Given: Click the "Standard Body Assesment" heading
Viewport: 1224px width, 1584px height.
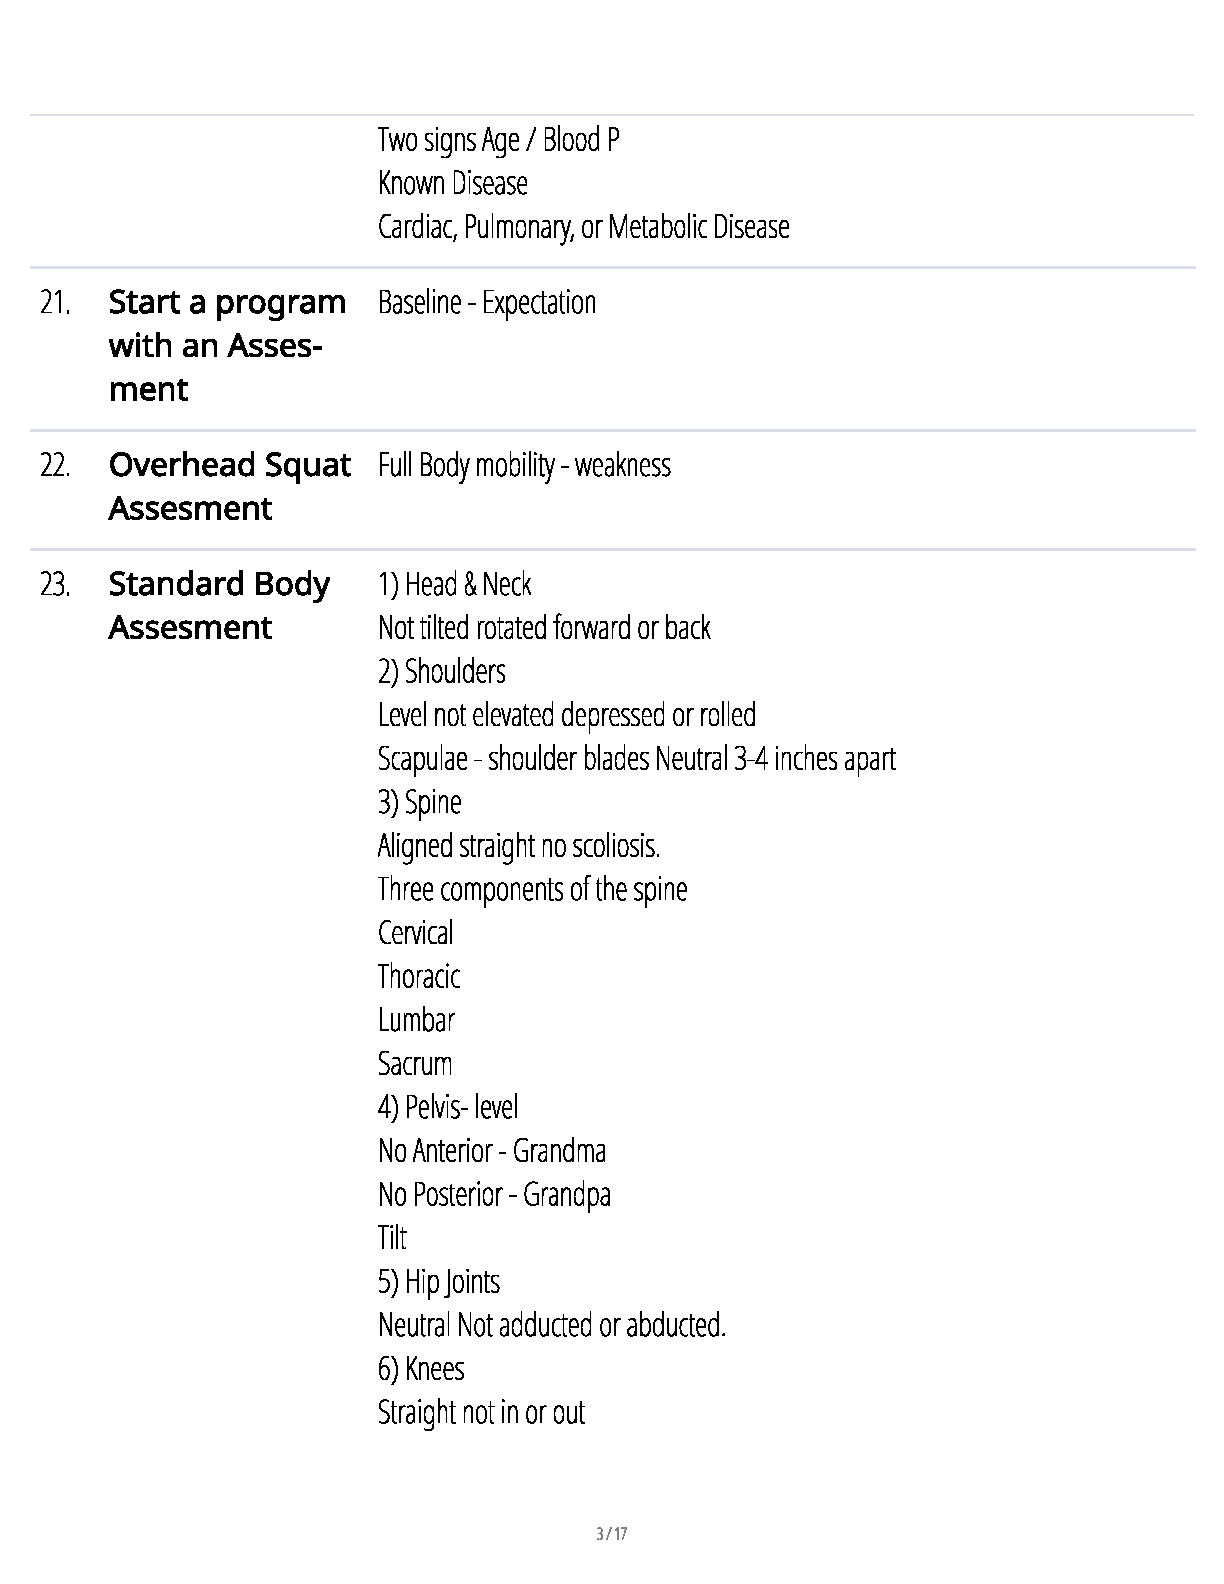Looking at the screenshot, I should [218, 605].
